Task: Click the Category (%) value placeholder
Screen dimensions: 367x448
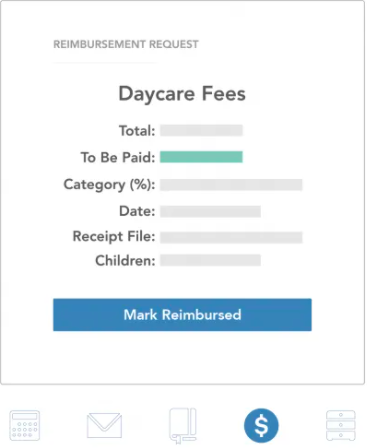Action: coord(231,185)
